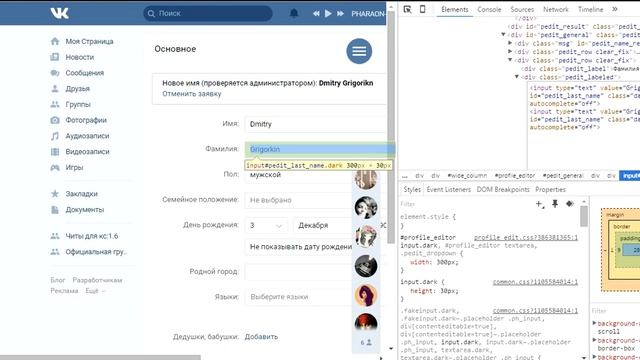Switch to the Sources tab
This screenshot has height=360, width=640.
(522, 9)
